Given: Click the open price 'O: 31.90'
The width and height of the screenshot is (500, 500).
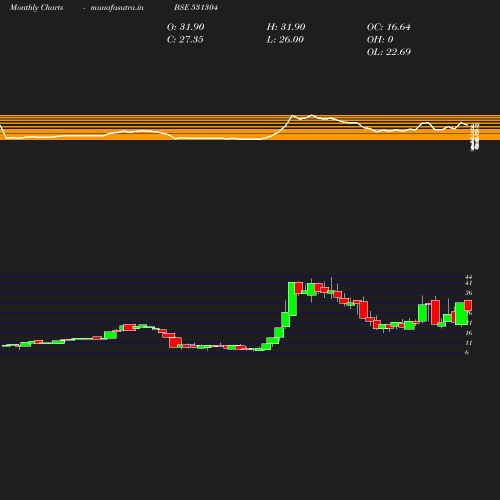Looking at the screenshot, I should coord(186,27).
